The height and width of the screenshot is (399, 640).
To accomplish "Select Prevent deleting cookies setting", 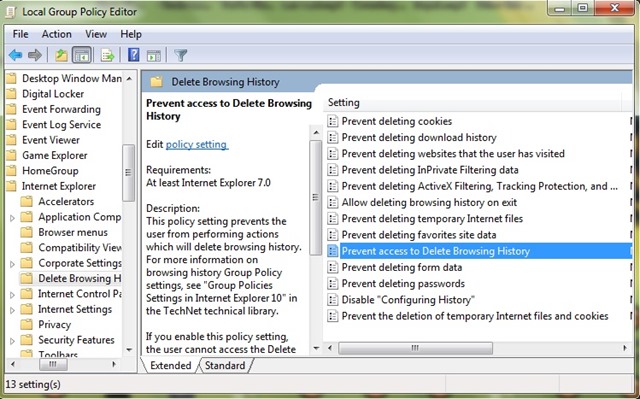I will 397,121.
